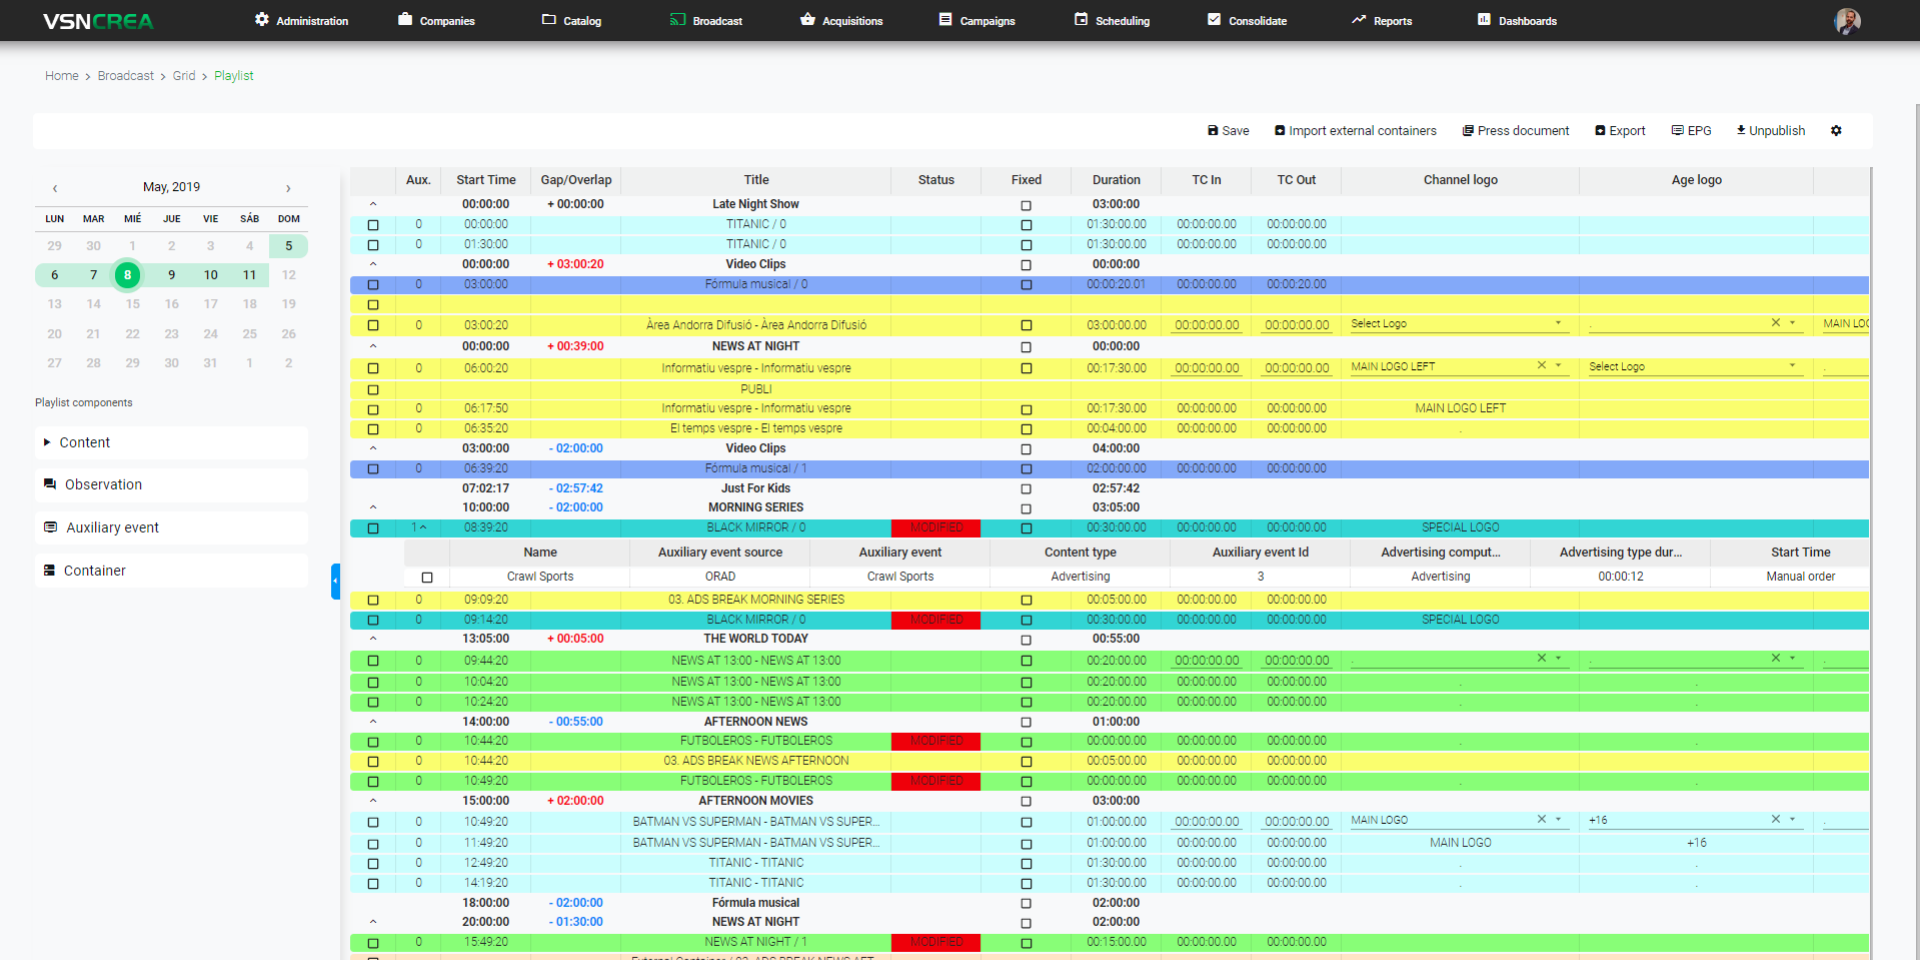Select row checkbox for Fórmula musical / 0
Screen dimensions: 1920x960
[x=373, y=285]
